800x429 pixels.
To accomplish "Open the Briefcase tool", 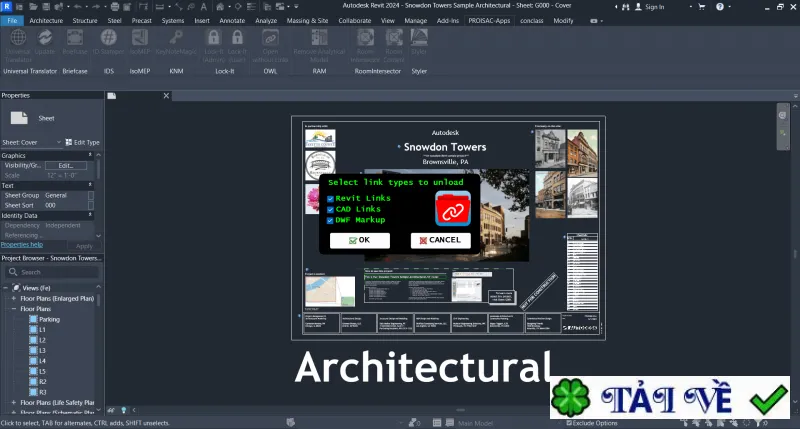I will [x=74, y=42].
